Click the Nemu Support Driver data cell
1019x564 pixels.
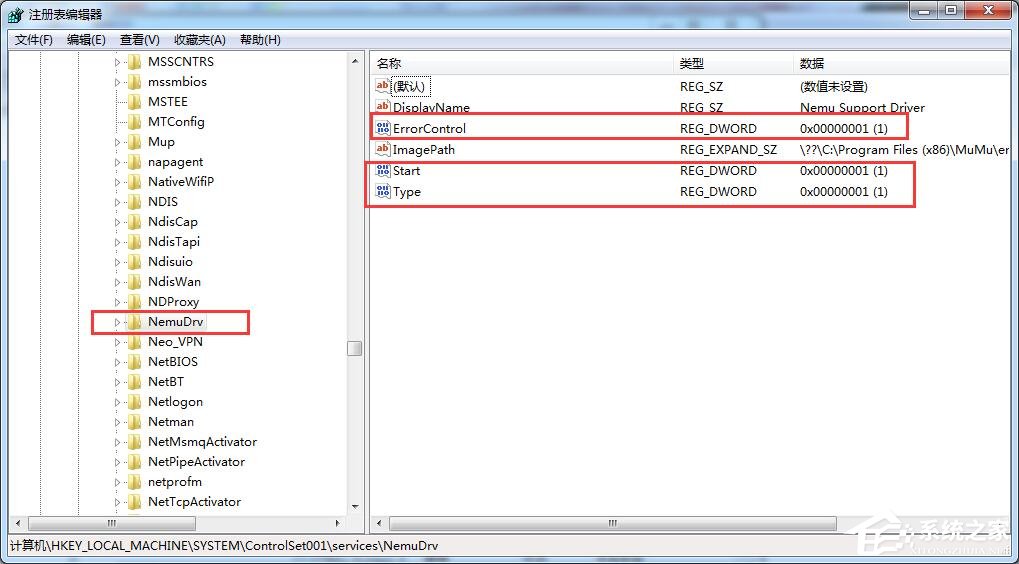click(x=862, y=108)
